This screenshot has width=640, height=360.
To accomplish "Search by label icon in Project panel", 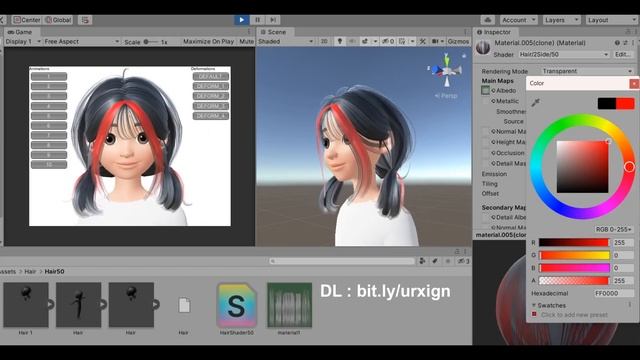I will pyautogui.click(x=435, y=261).
